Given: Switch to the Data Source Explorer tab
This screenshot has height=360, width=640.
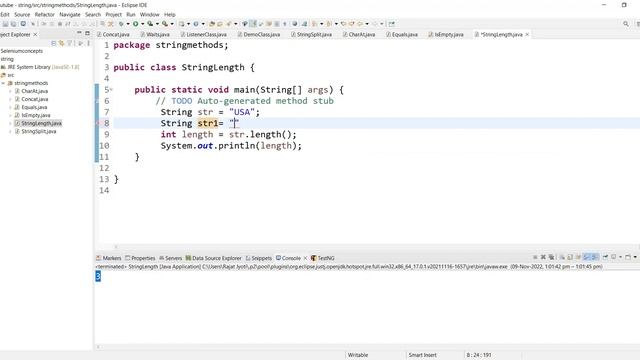Looking at the screenshot, I should point(213,258).
